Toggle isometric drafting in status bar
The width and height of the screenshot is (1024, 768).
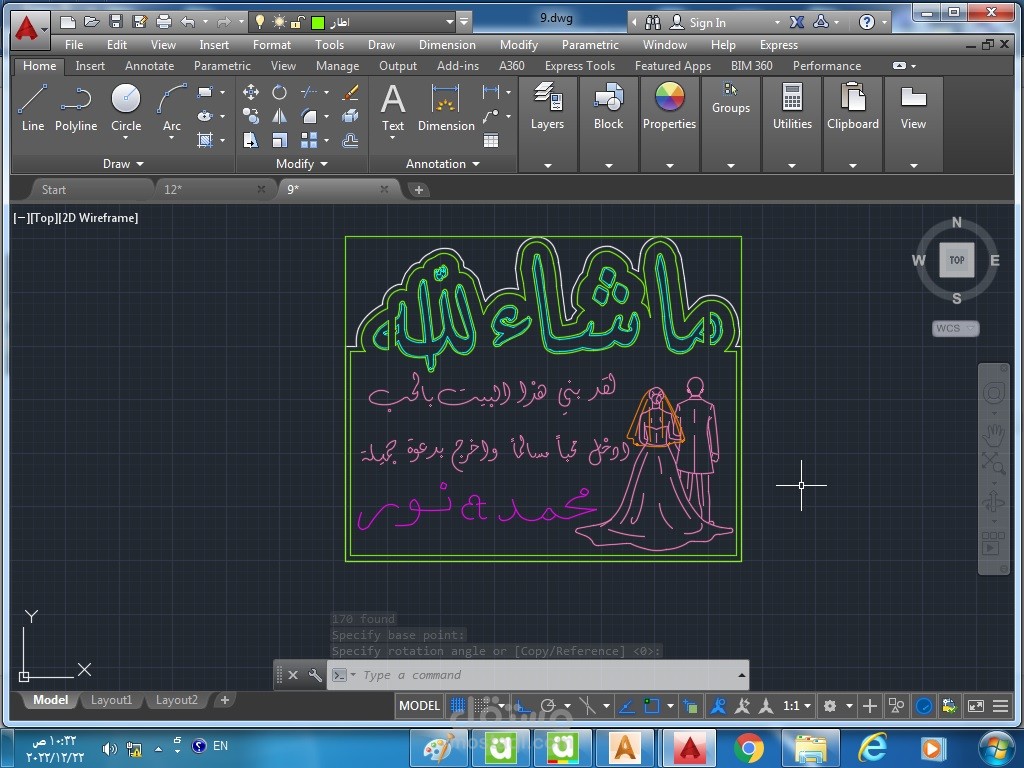click(x=588, y=705)
